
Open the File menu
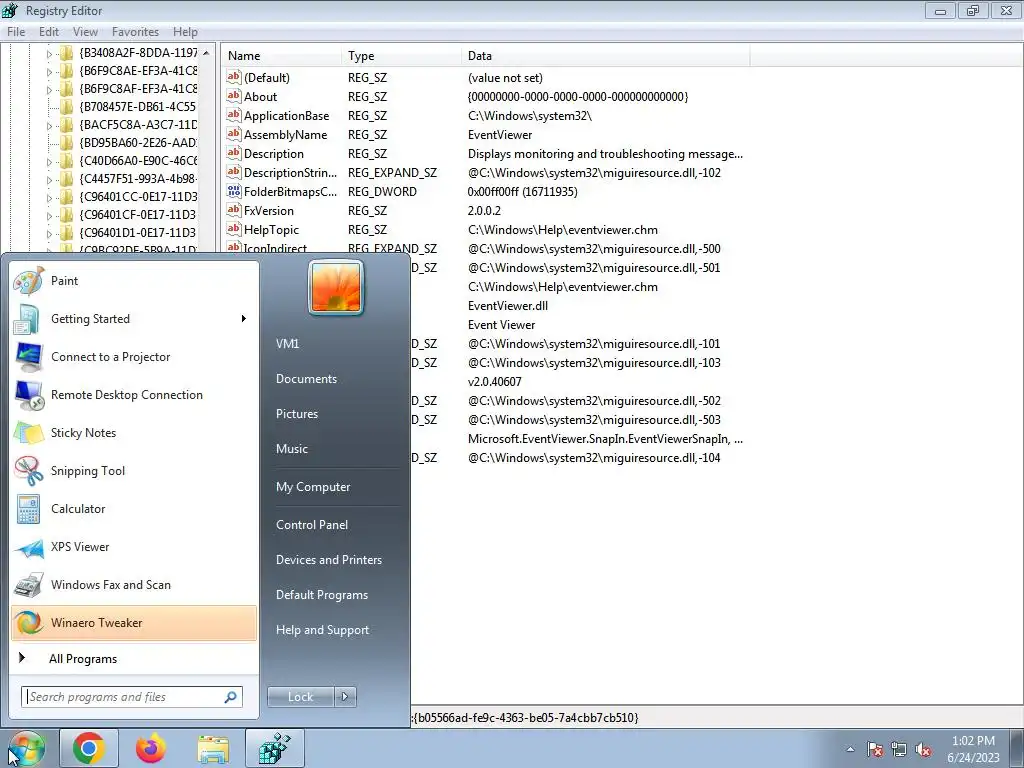point(16,31)
